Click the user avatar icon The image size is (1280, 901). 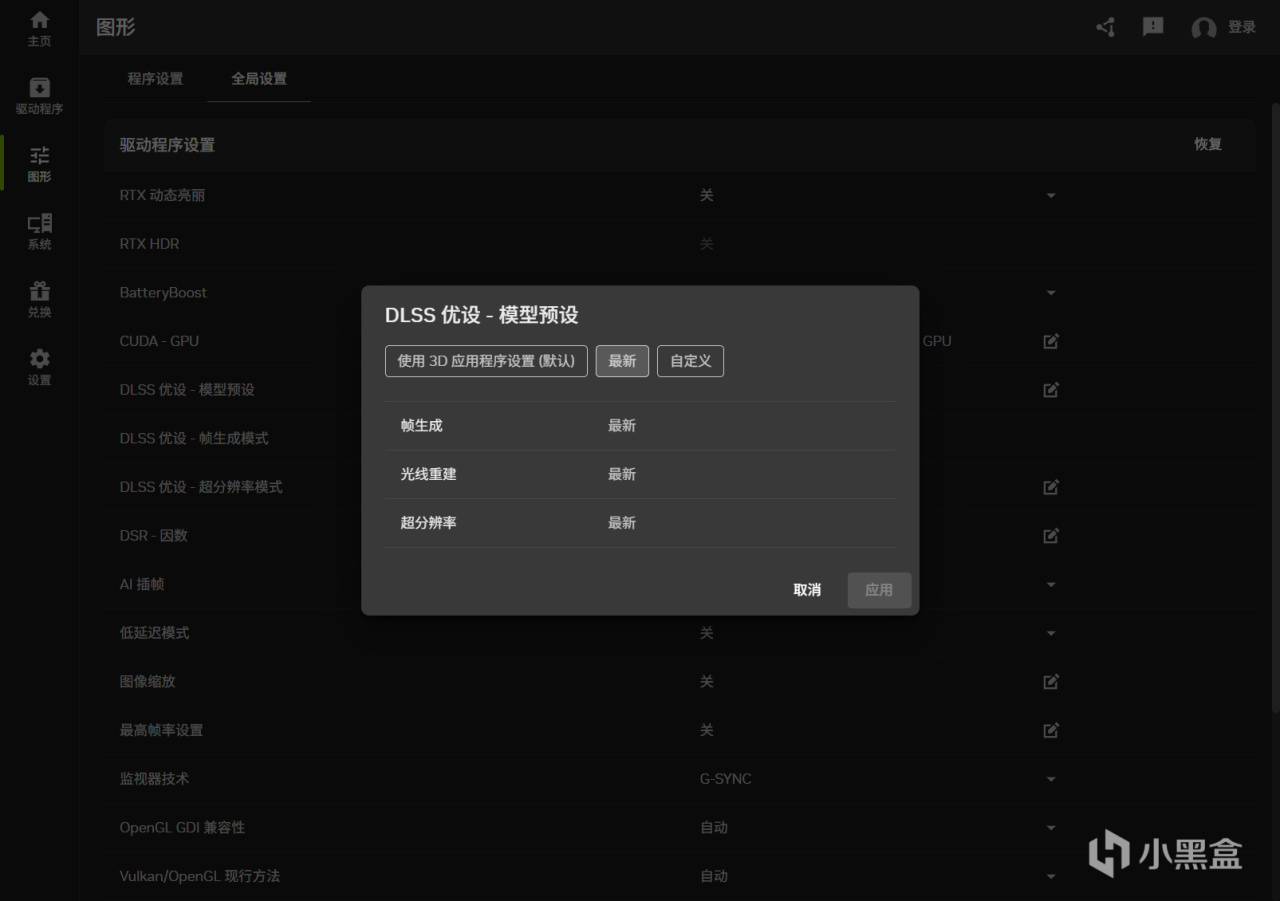pyautogui.click(x=1204, y=28)
